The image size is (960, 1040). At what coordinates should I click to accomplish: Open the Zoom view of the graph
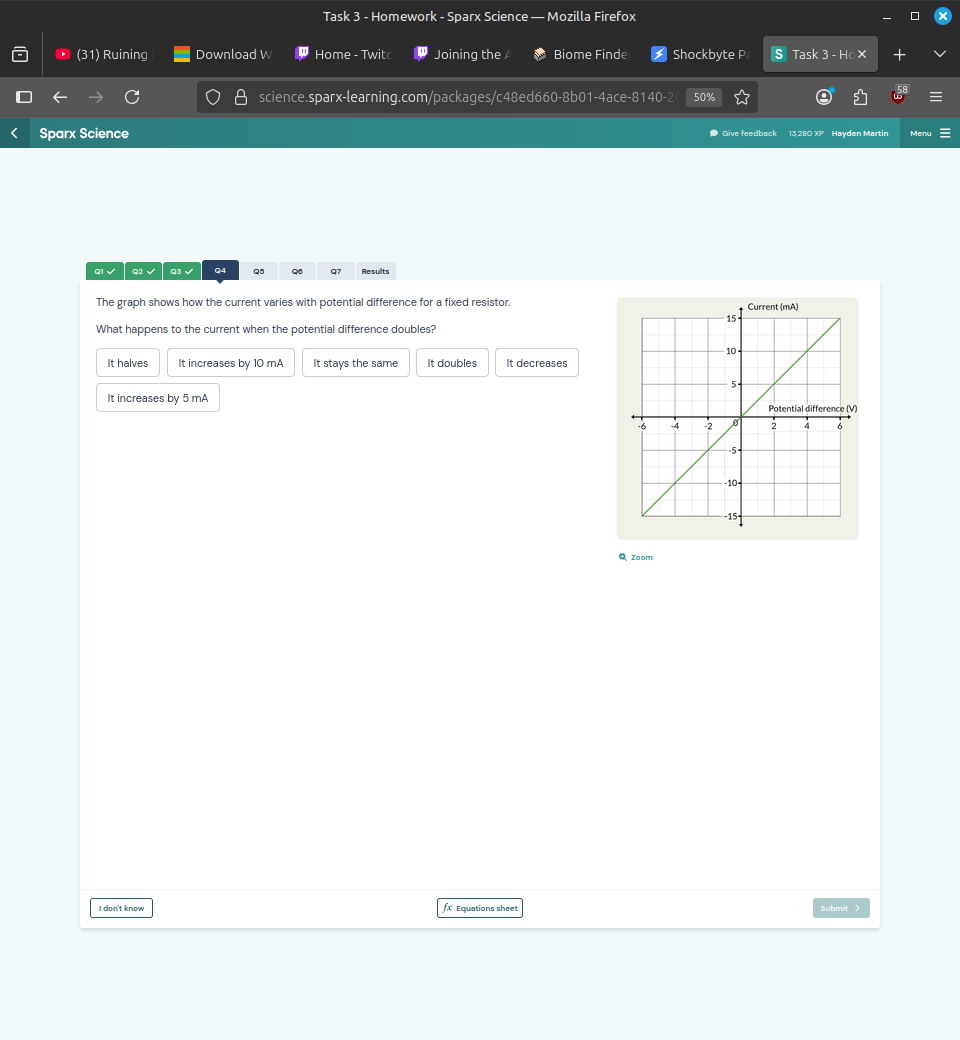pyautogui.click(x=636, y=557)
